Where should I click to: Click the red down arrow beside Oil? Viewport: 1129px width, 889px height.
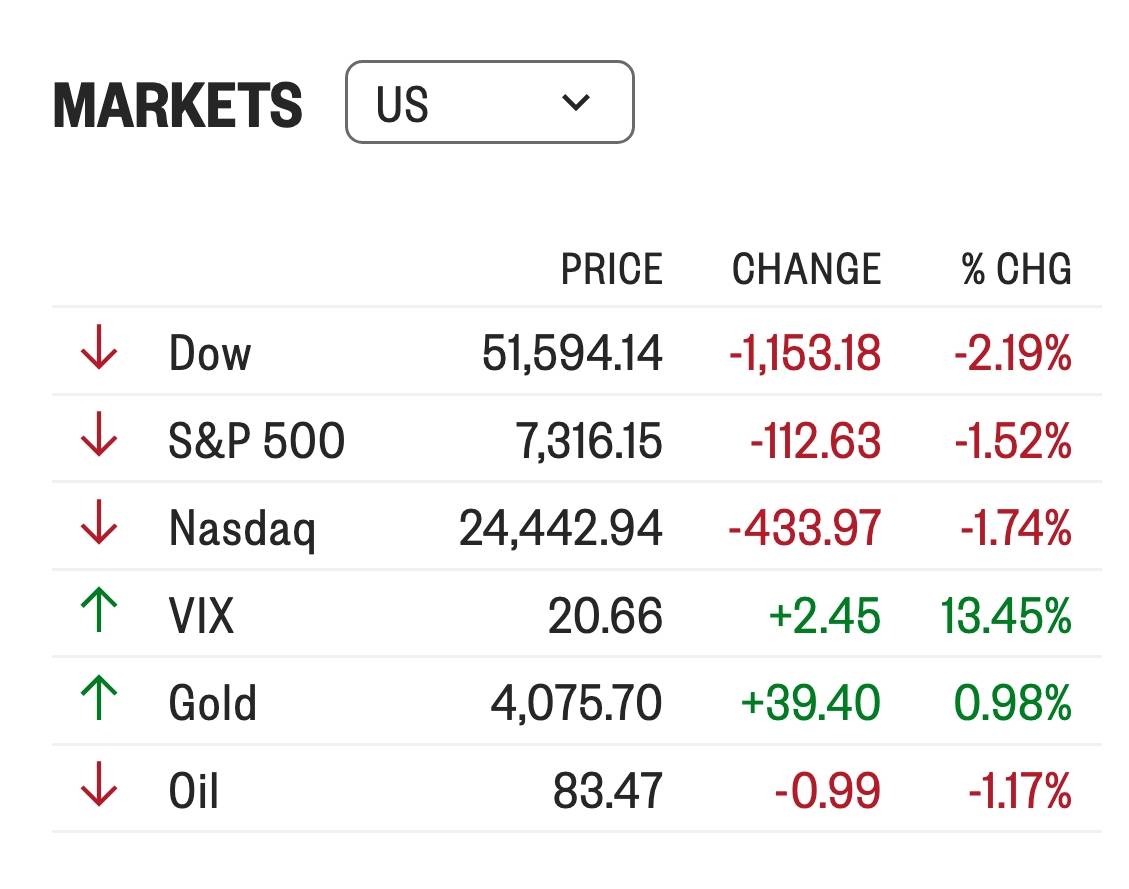[99, 785]
